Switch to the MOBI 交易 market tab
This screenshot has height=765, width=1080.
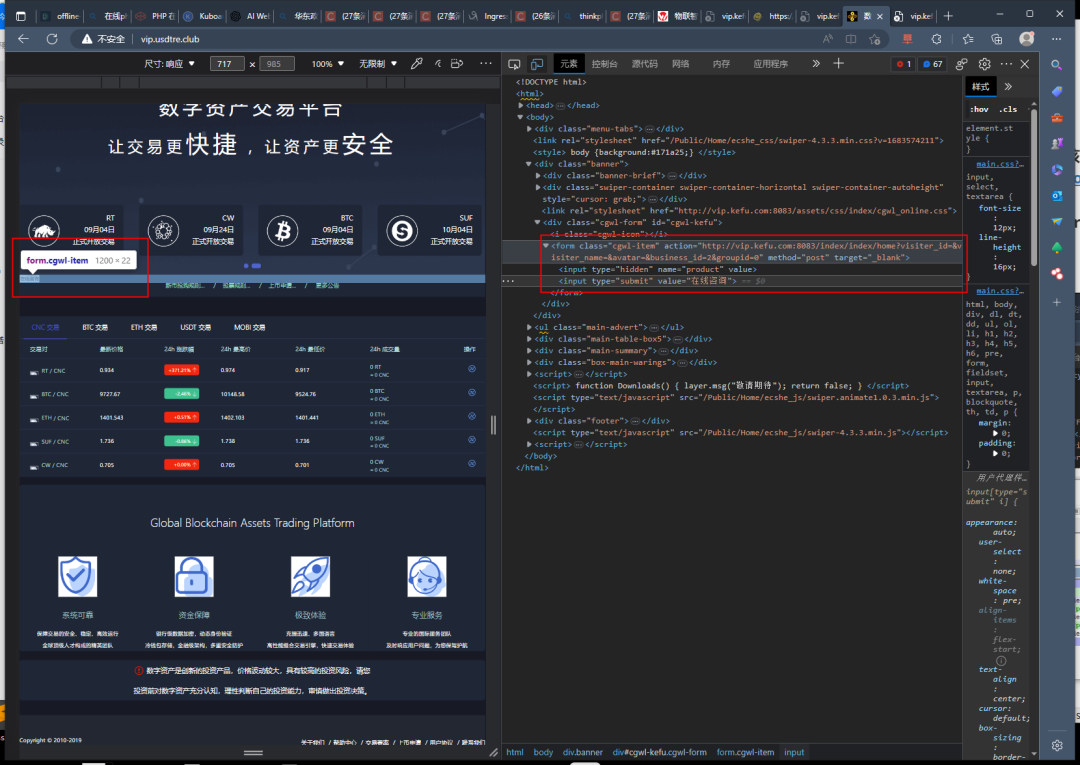pos(249,328)
